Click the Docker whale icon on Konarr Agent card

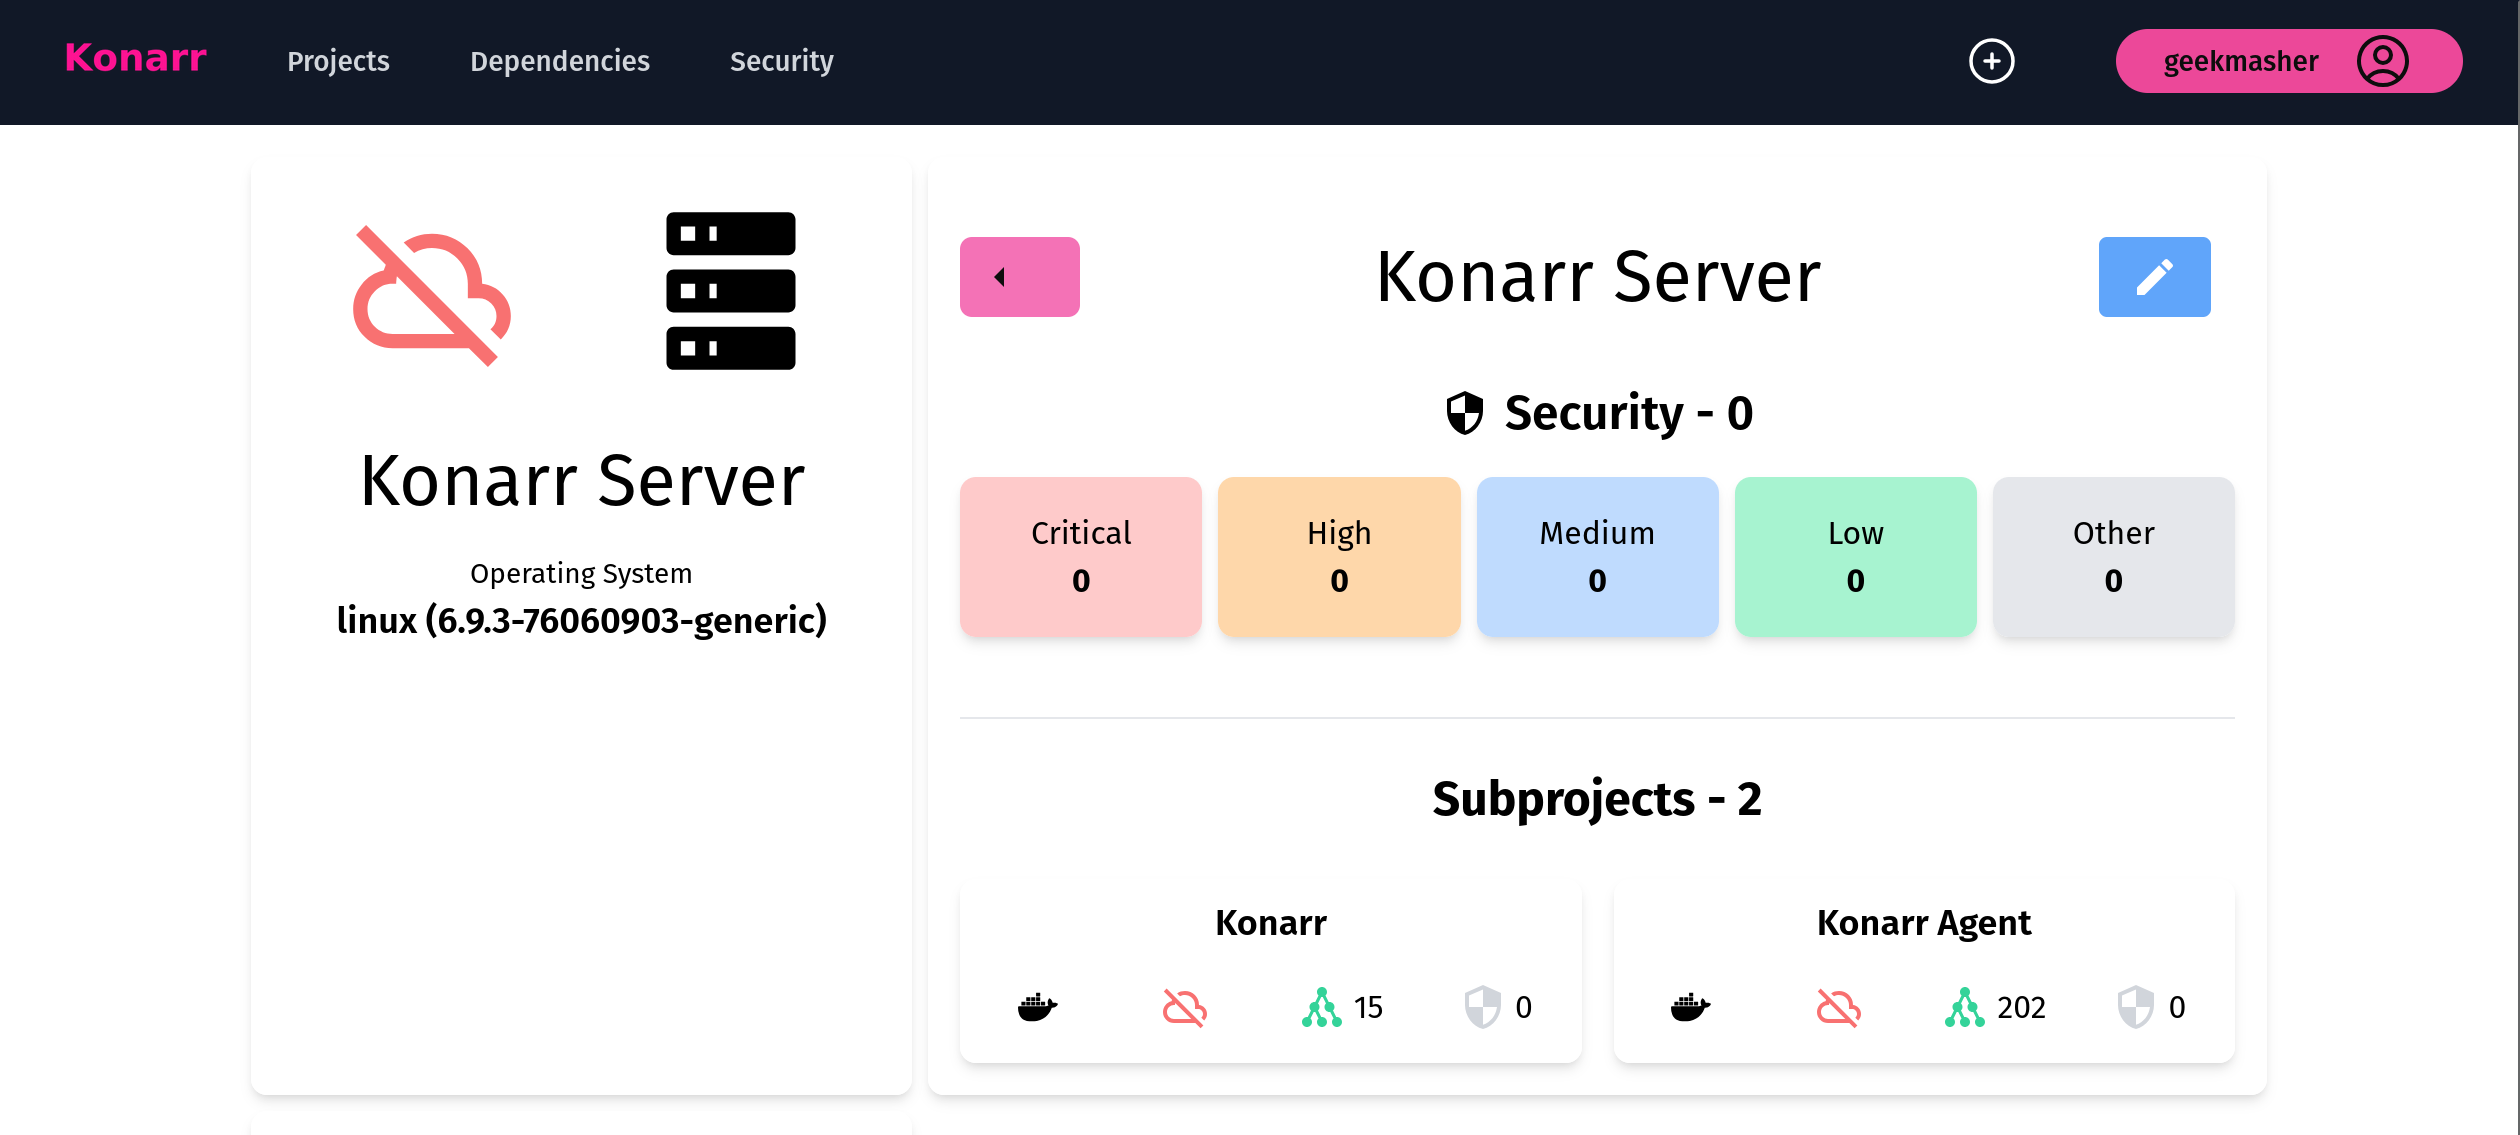[1688, 1008]
